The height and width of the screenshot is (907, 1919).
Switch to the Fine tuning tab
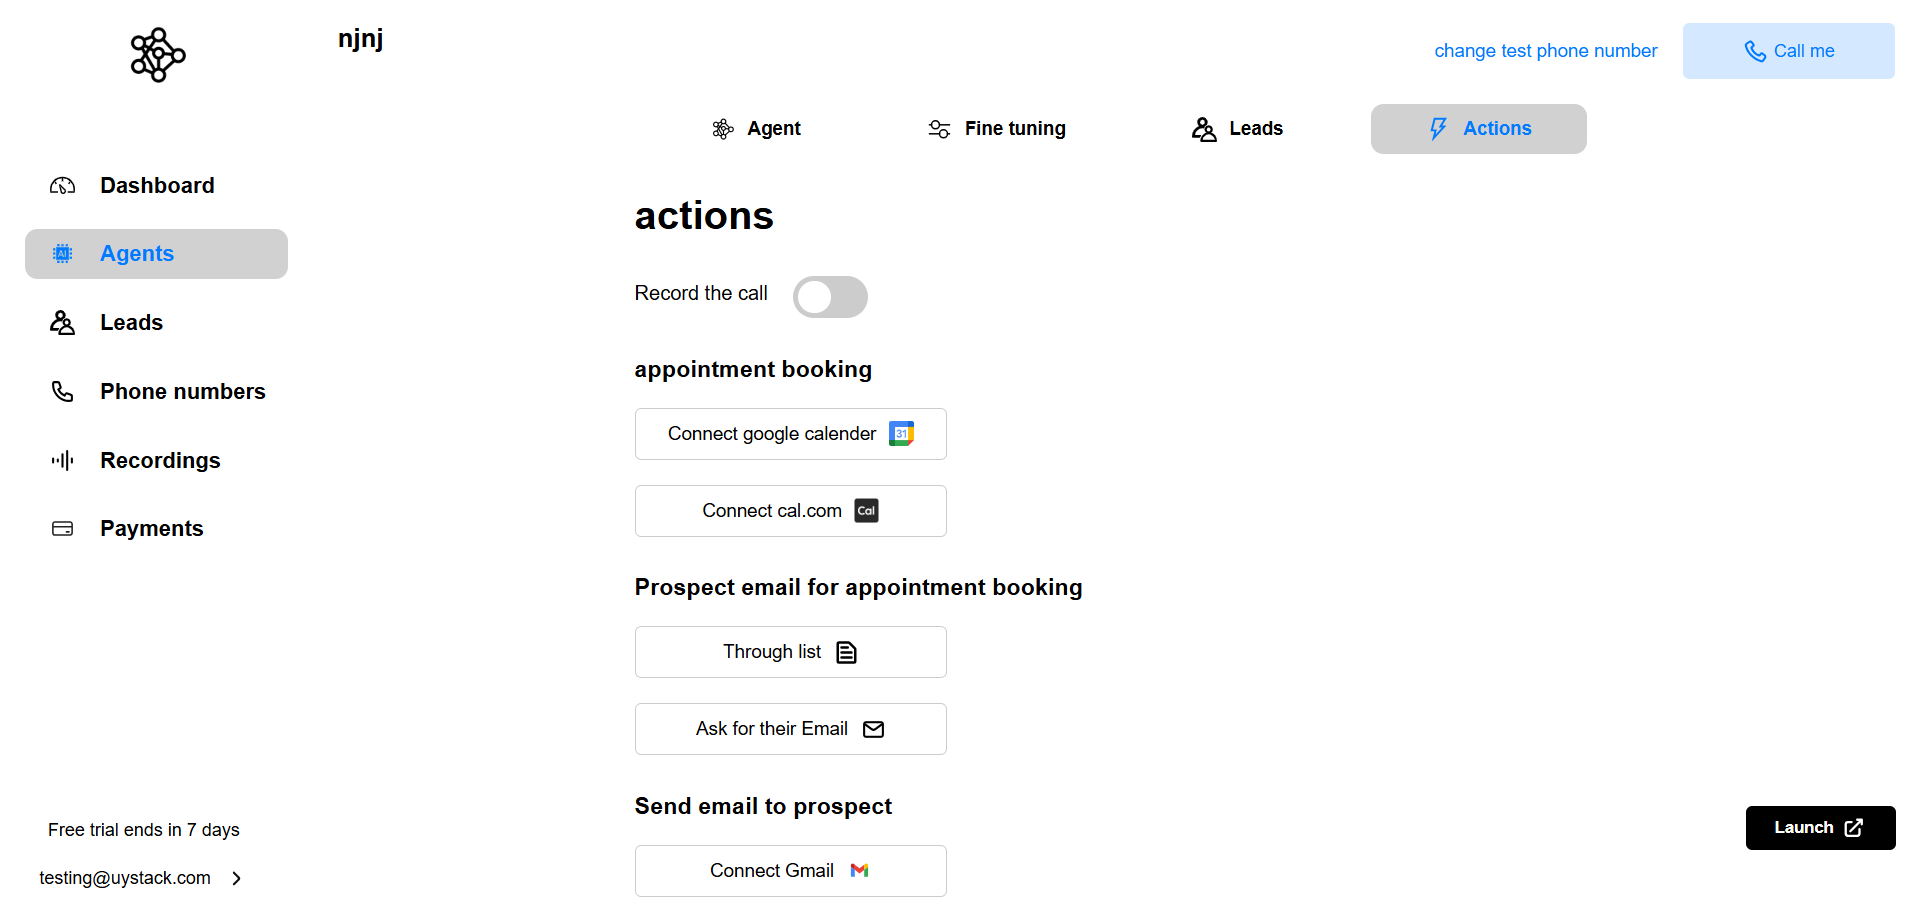(x=997, y=129)
